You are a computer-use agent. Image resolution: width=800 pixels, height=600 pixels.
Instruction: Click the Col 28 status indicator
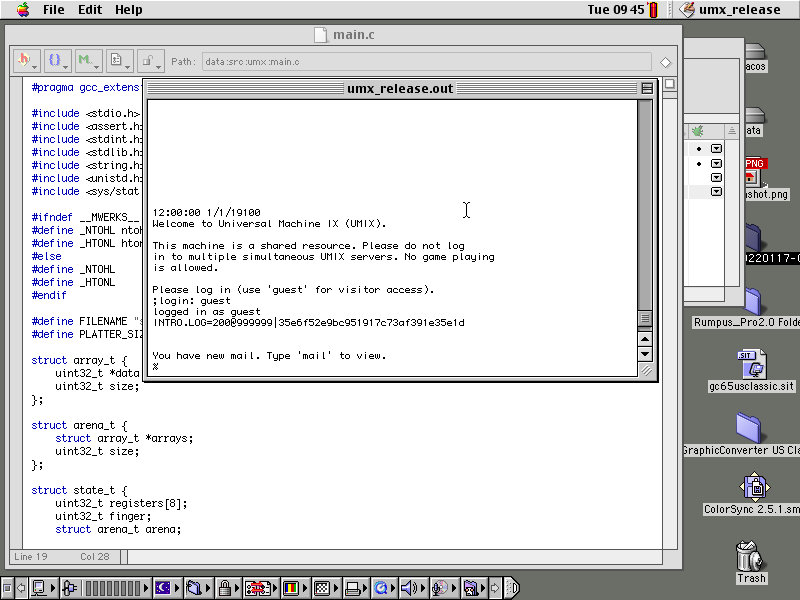point(94,557)
